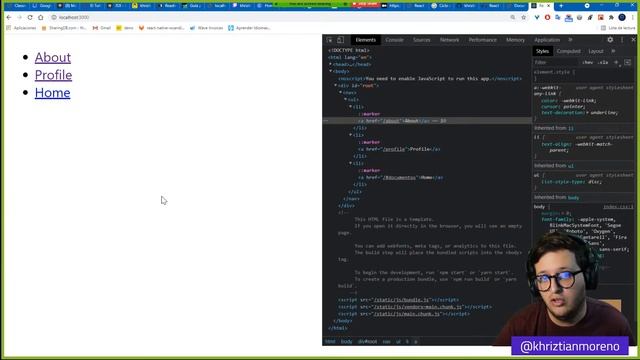Reload the page with the refresh icon

(x=30, y=18)
